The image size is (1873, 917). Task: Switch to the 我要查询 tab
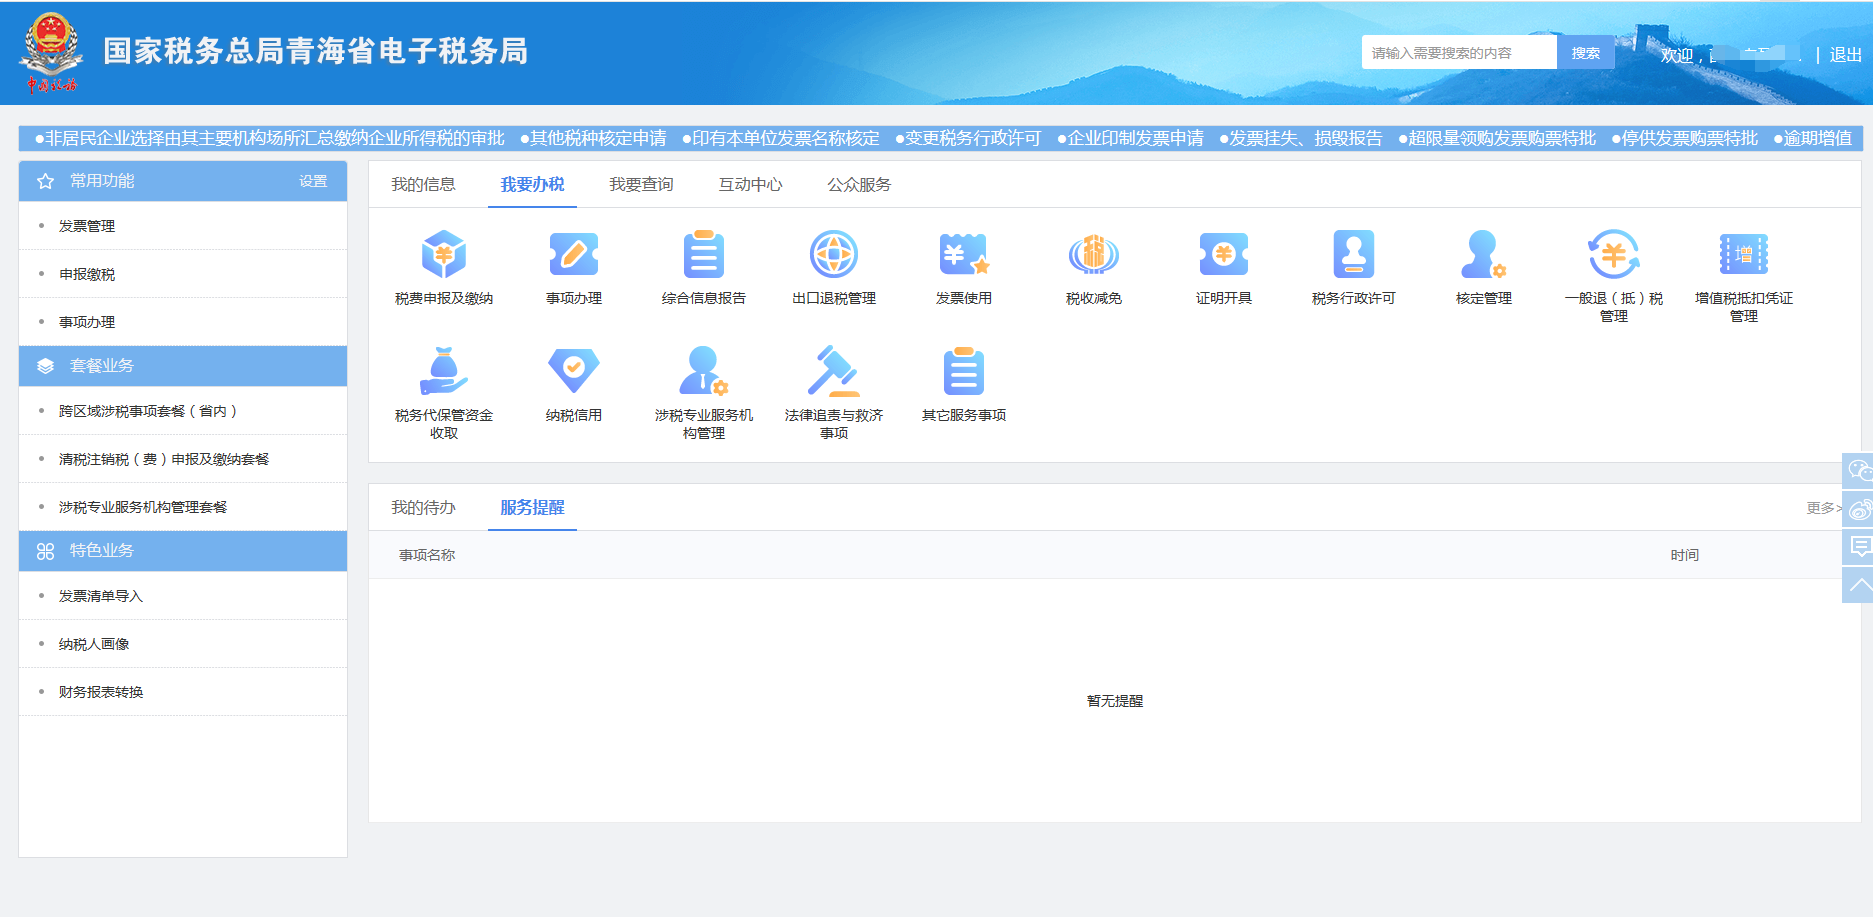tap(641, 184)
